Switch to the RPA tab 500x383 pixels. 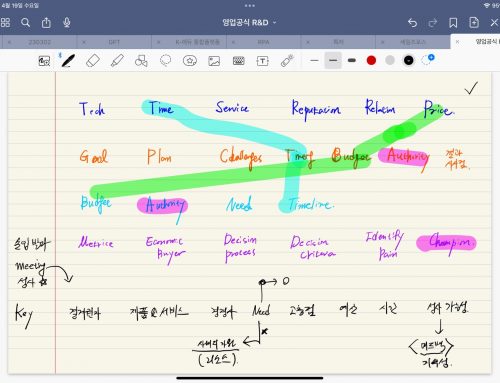[263, 42]
